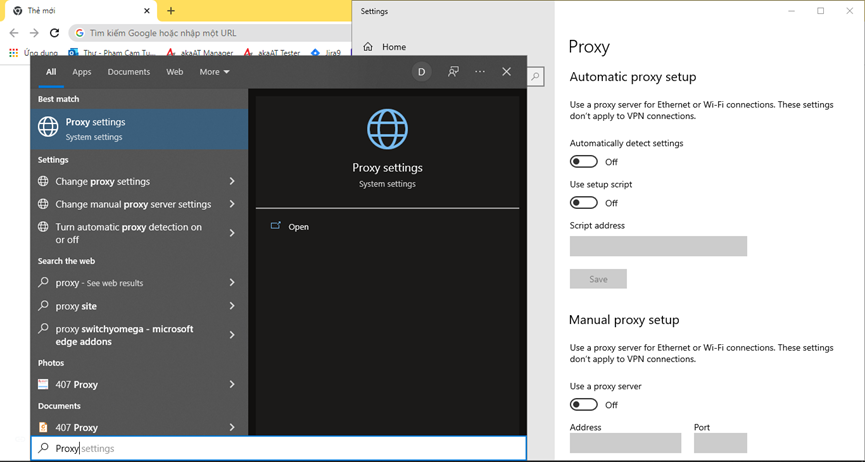Click the feedback icon in search panel
Image resolution: width=865 pixels, height=462 pixels.
point(453,72)
